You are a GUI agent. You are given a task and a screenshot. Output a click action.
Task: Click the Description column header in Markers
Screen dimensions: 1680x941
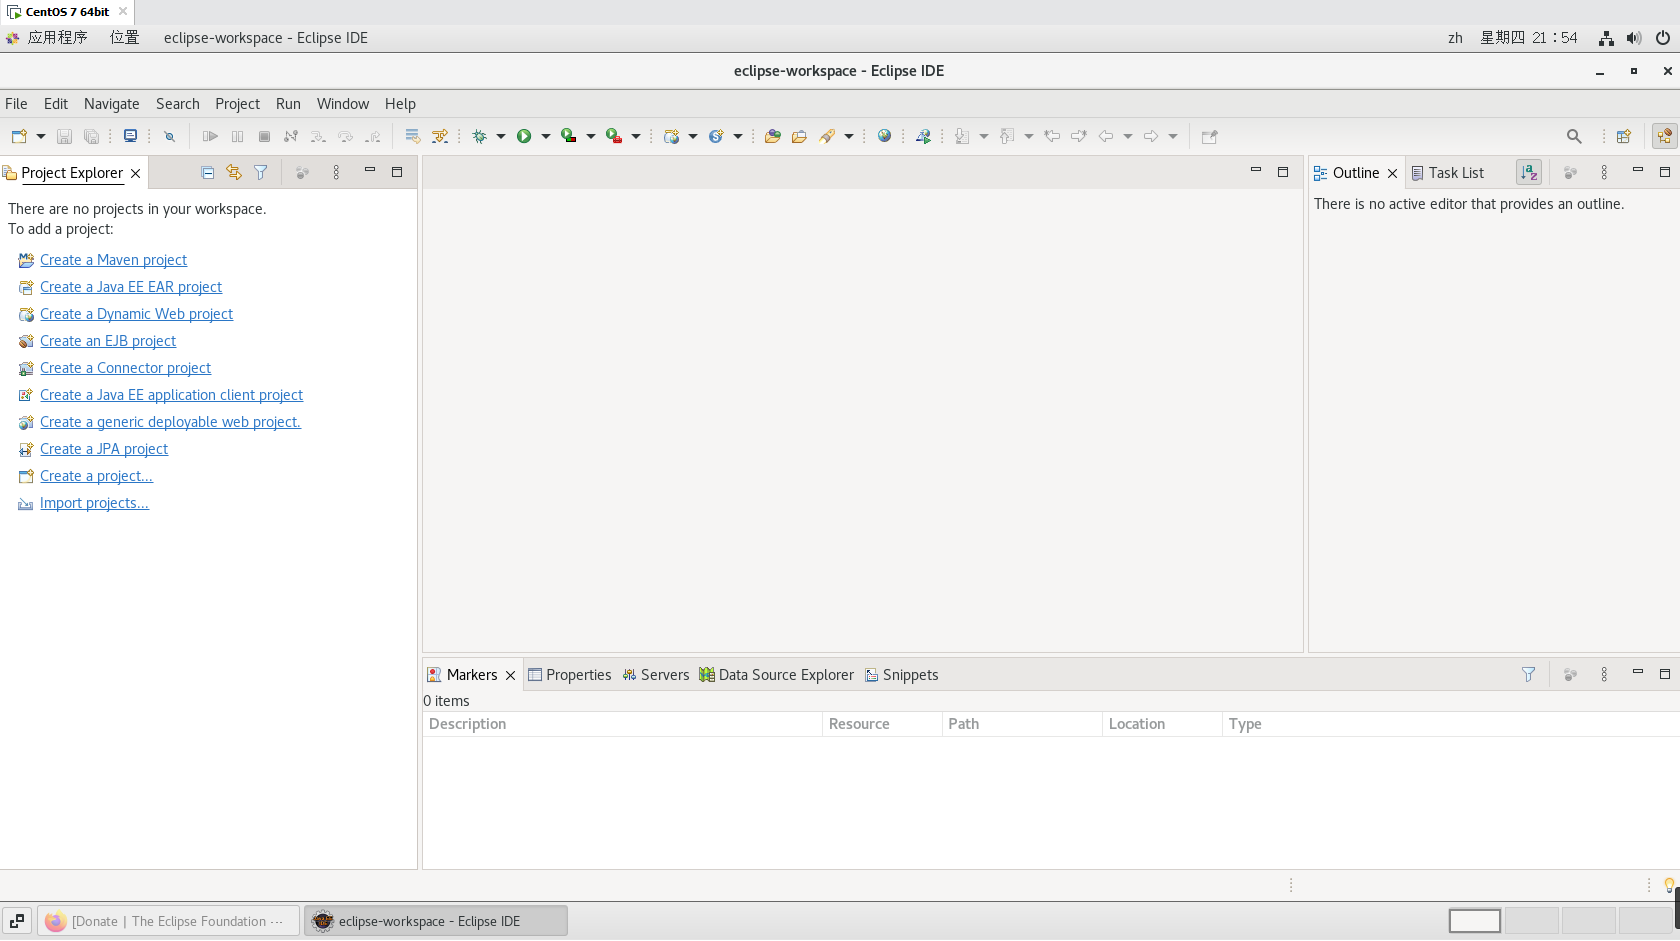click(x=622, y=724)
